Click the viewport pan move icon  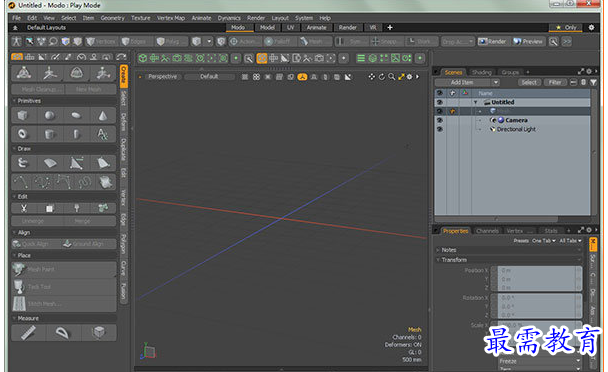pos(371,77)
